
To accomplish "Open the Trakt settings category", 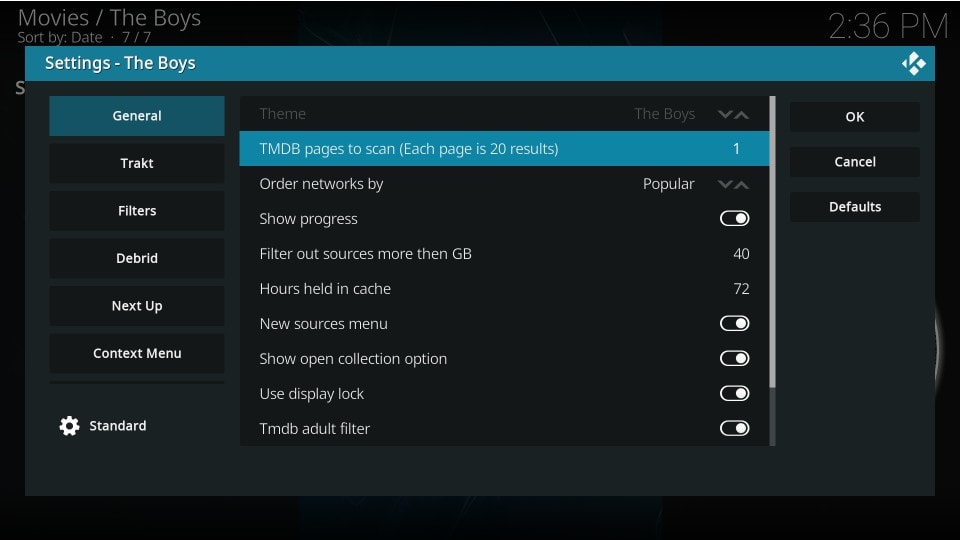I will click(137, 163).
